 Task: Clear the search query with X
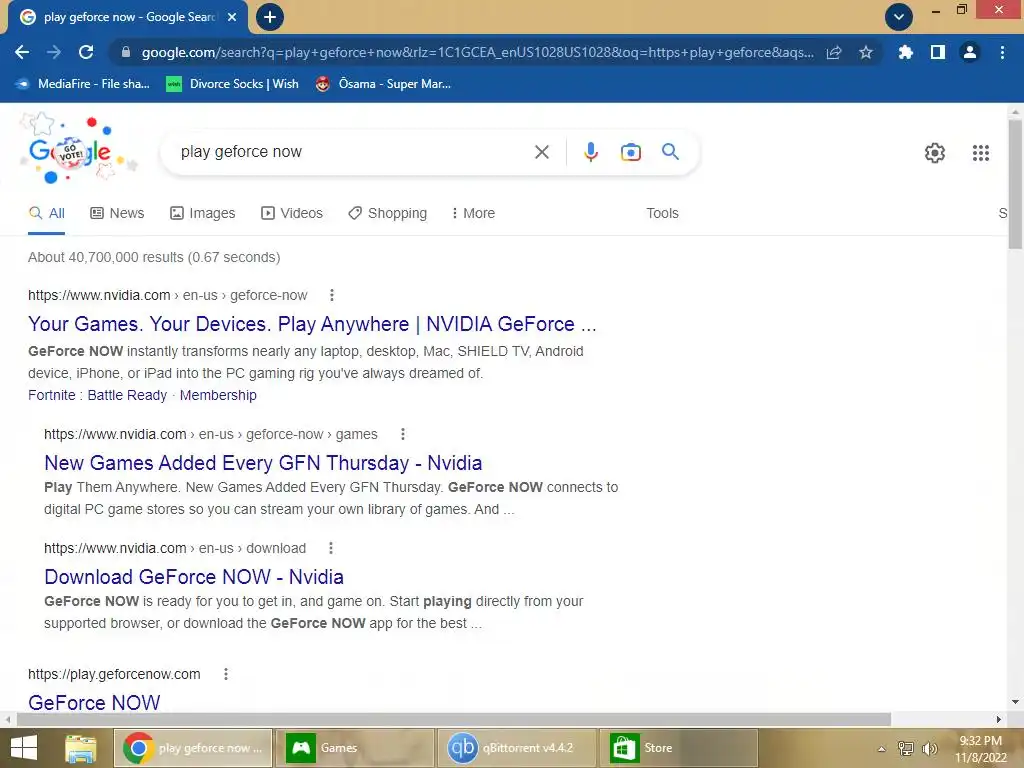[x=541, y=152]
